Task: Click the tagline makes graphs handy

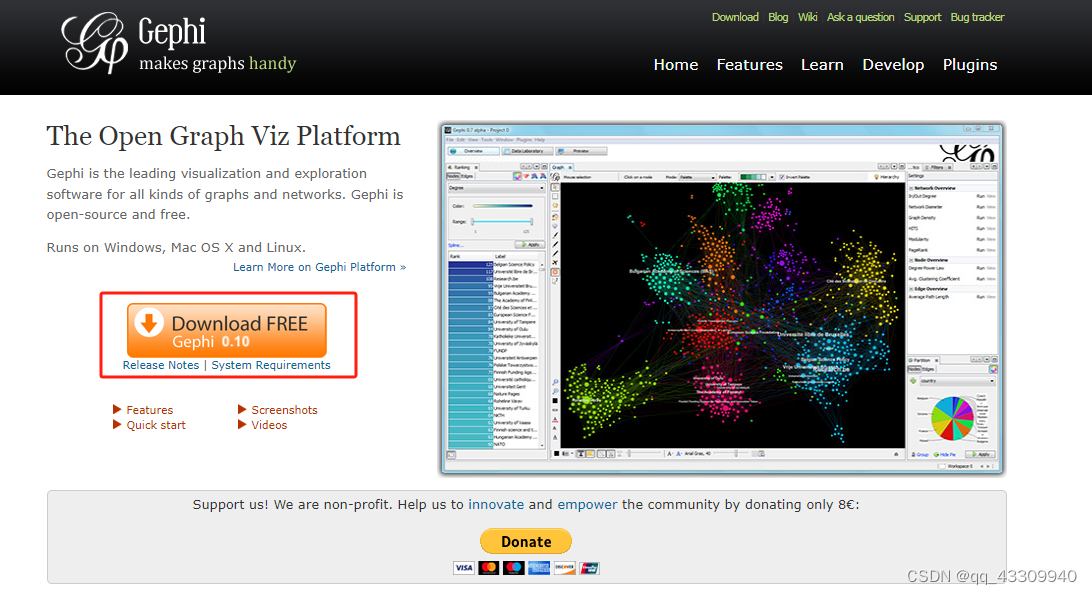Action: point(217,63)
